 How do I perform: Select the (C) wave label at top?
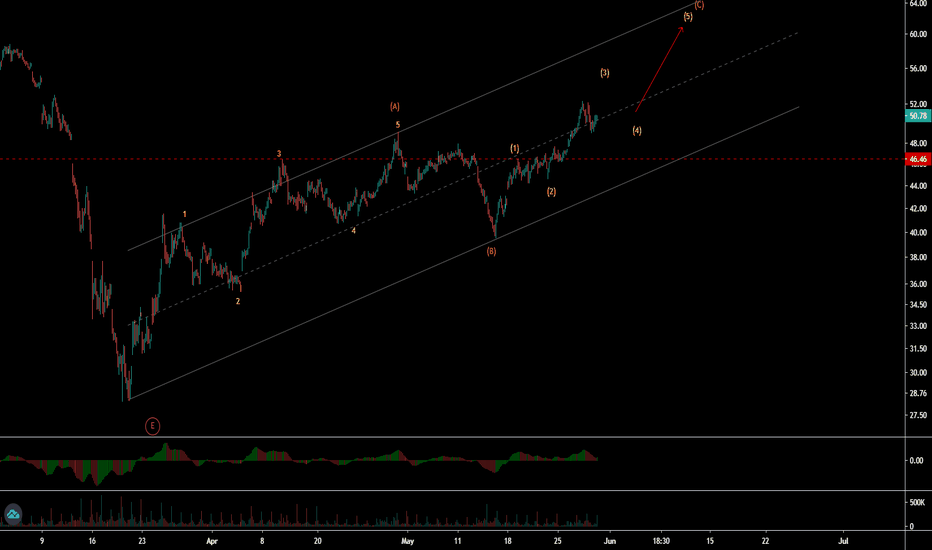point(699,5)
